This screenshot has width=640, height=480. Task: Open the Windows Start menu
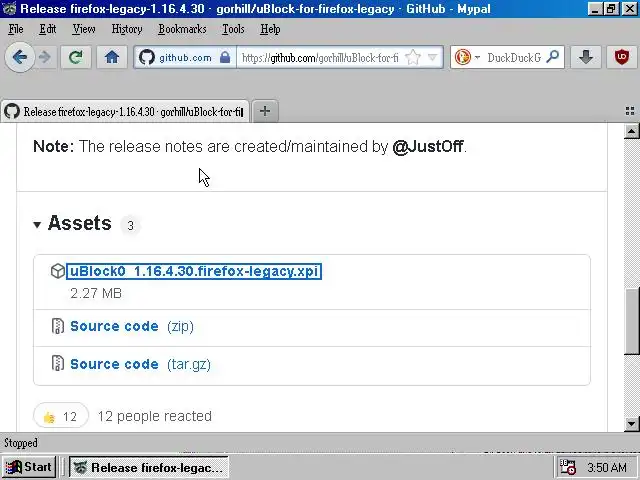29,467
